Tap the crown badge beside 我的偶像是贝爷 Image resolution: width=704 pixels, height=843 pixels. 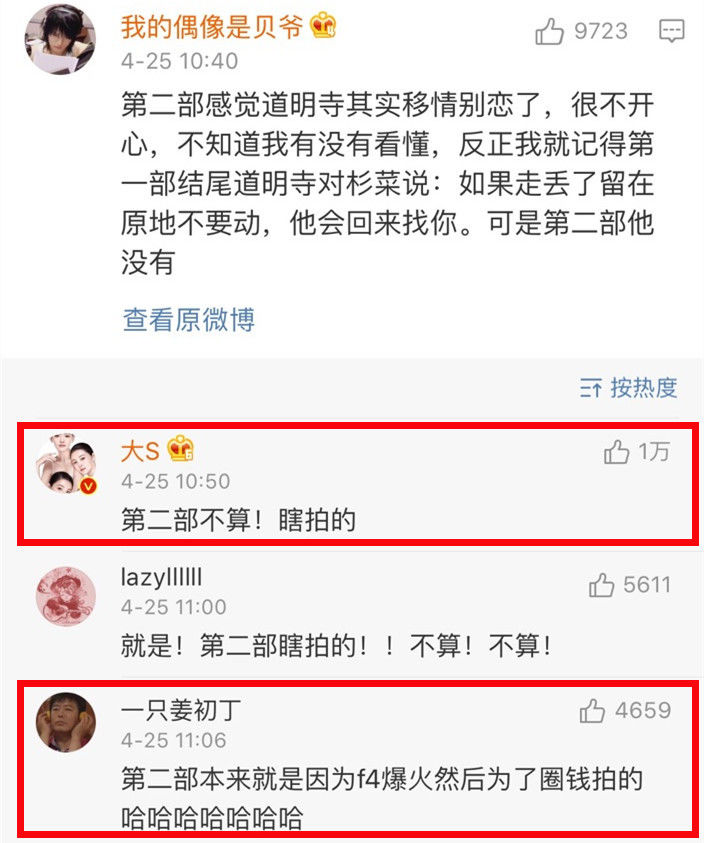(x=323, y=26)
